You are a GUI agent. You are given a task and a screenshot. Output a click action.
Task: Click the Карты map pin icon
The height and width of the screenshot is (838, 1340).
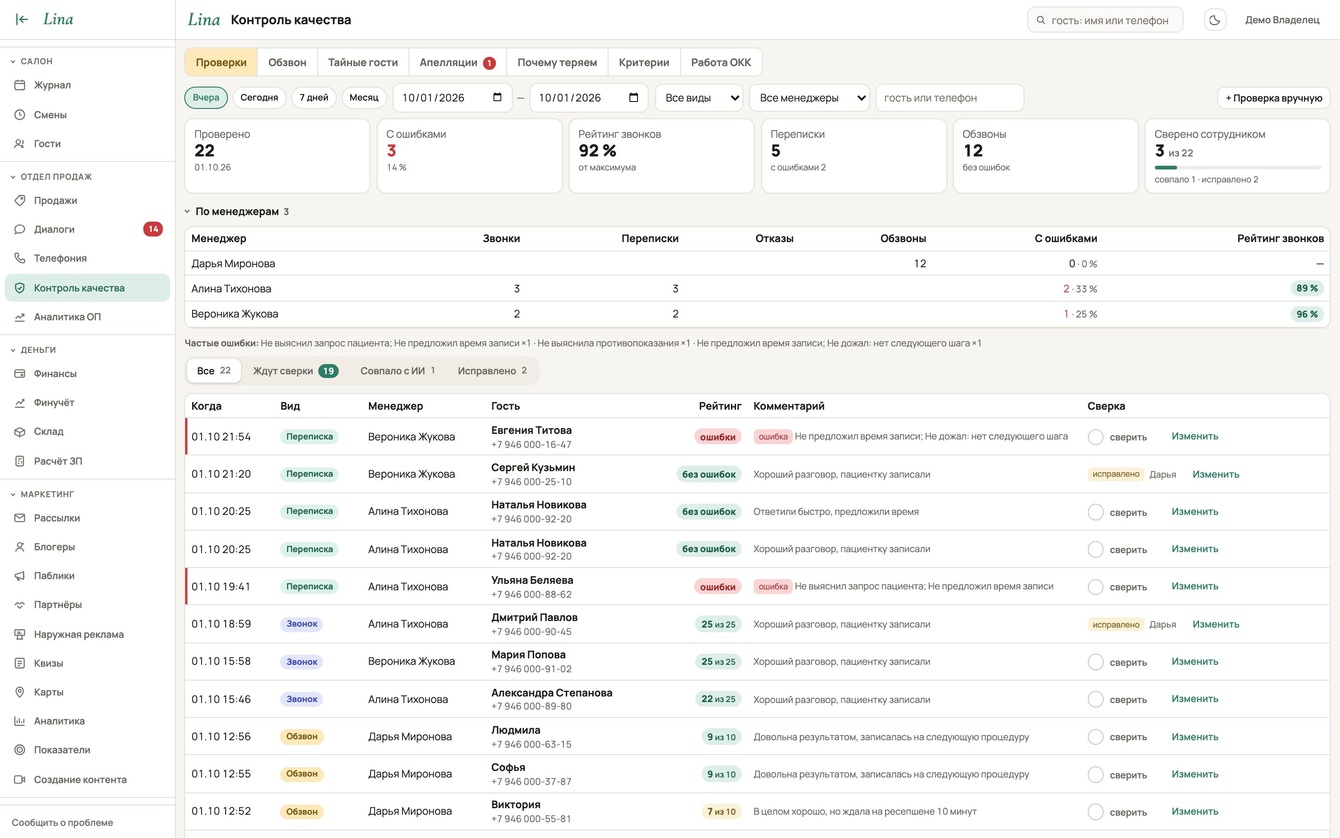pos(19,692)
